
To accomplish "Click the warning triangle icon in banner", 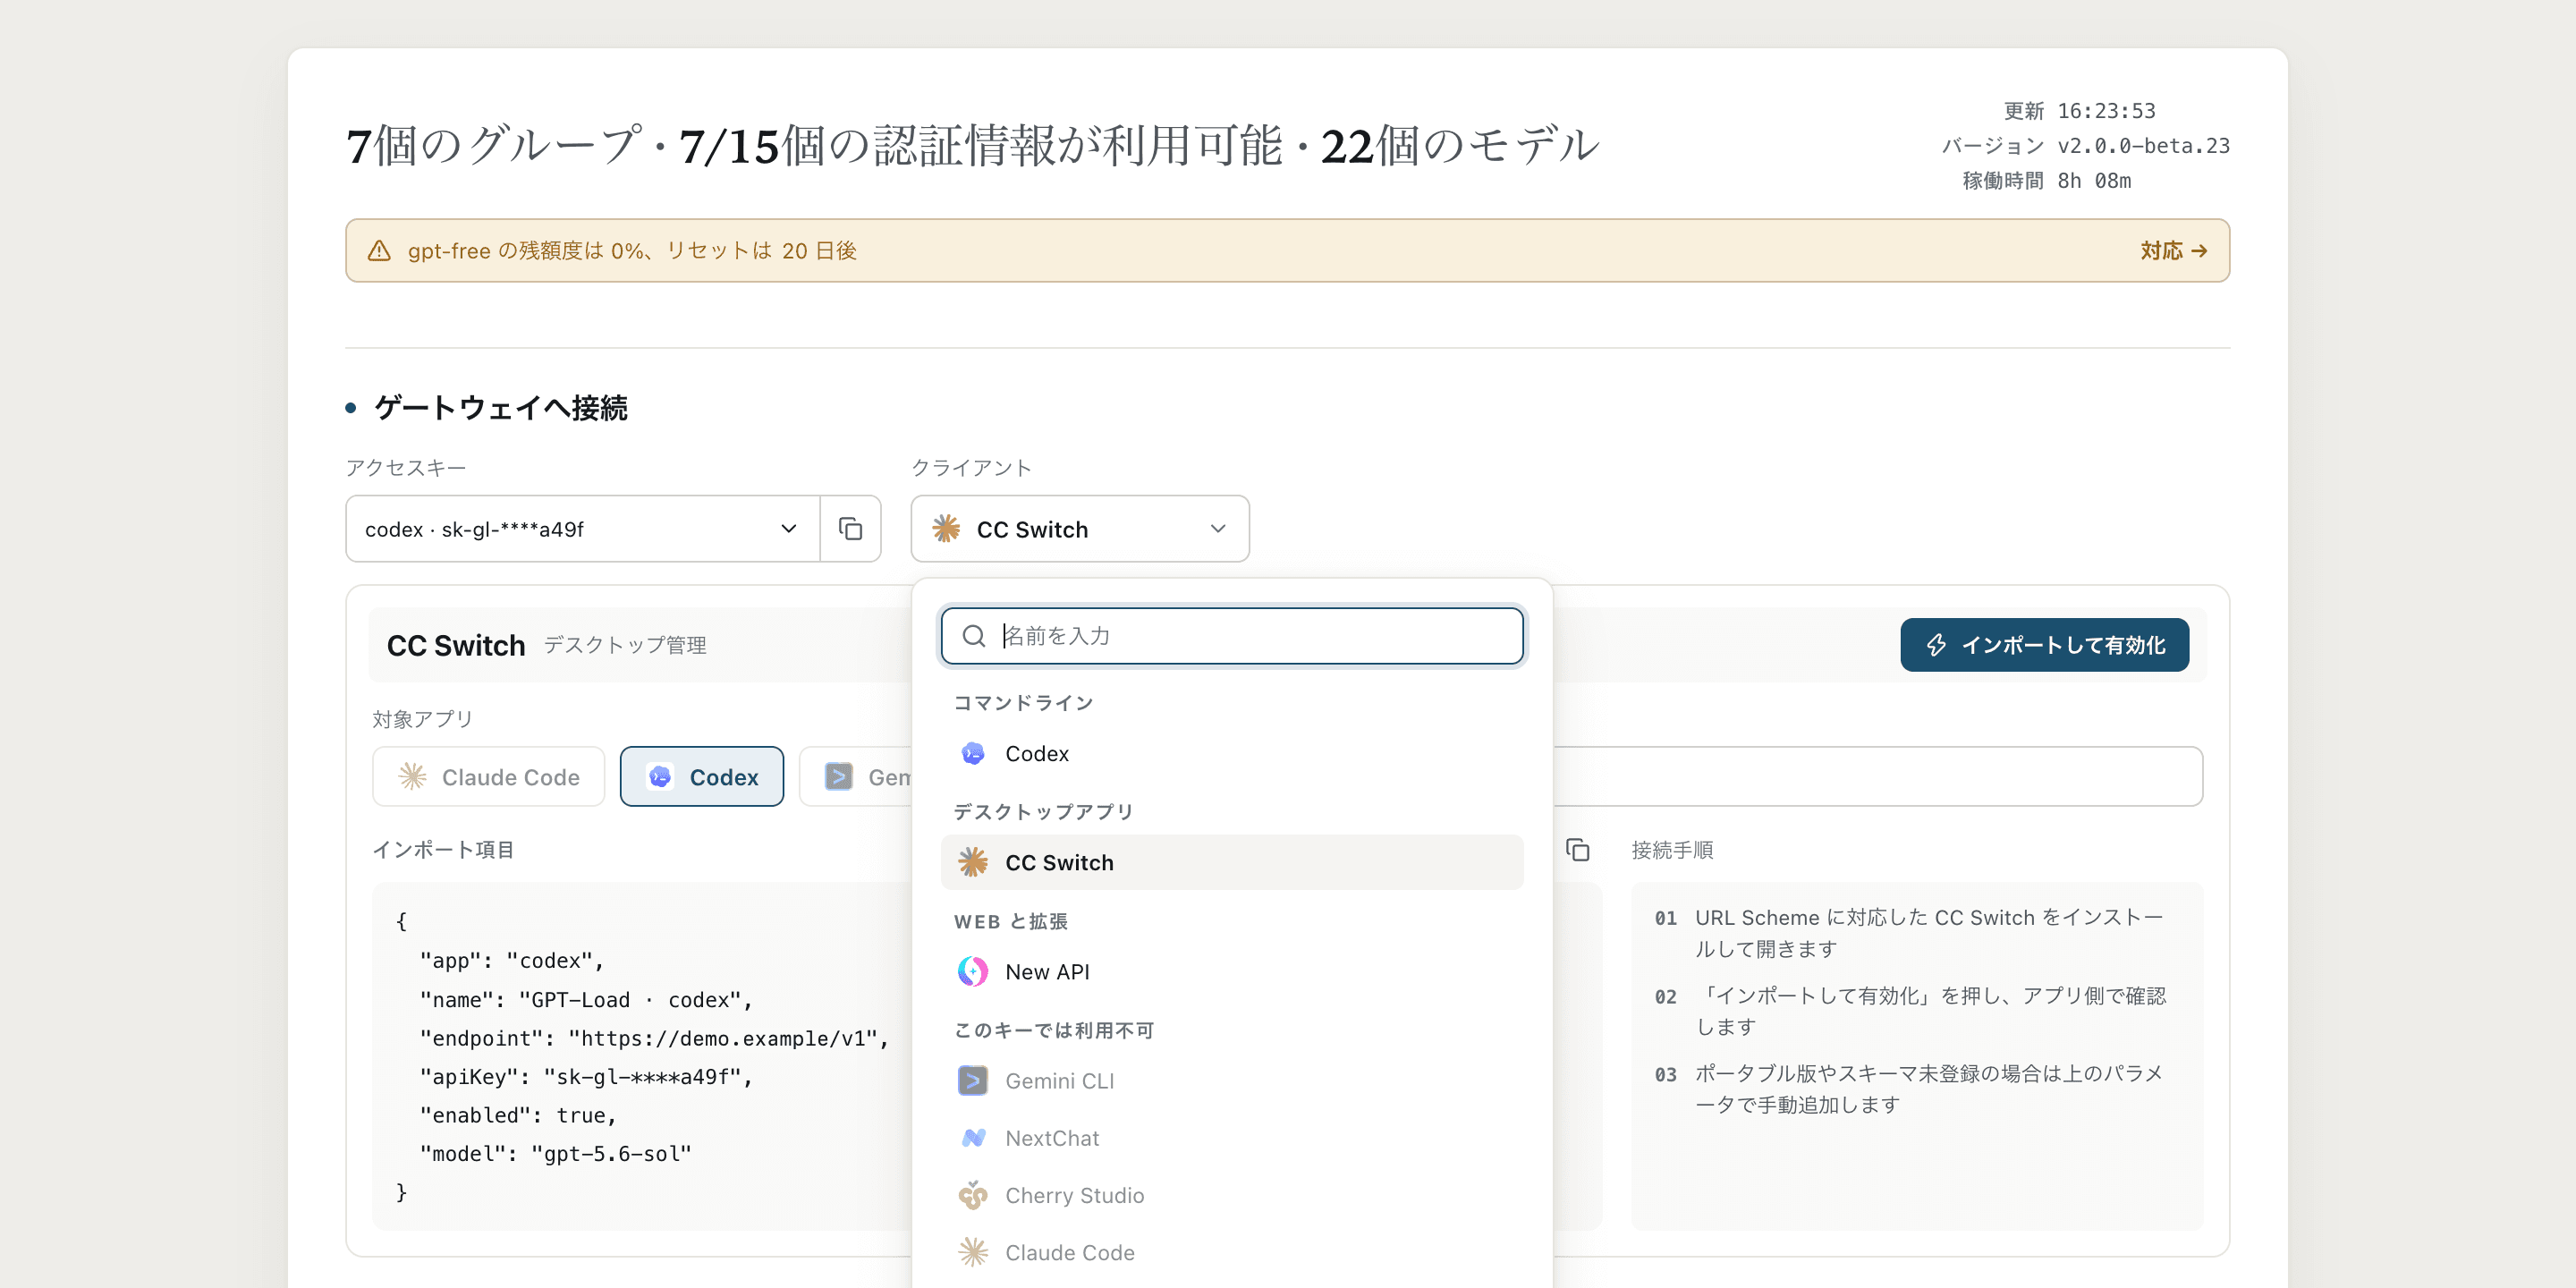I will coord(379,251).
